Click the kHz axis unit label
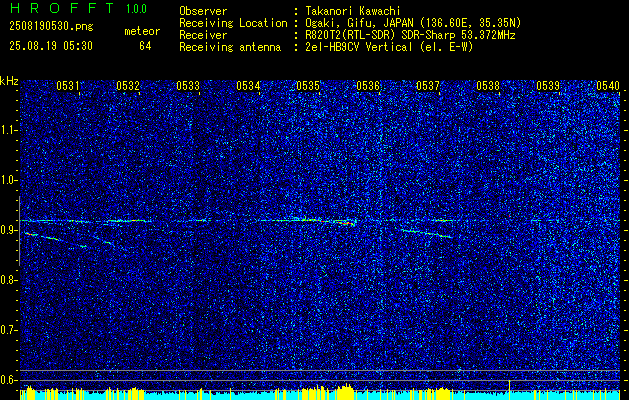Viewport: 629px width, 400px height. (x=9, y=81)
